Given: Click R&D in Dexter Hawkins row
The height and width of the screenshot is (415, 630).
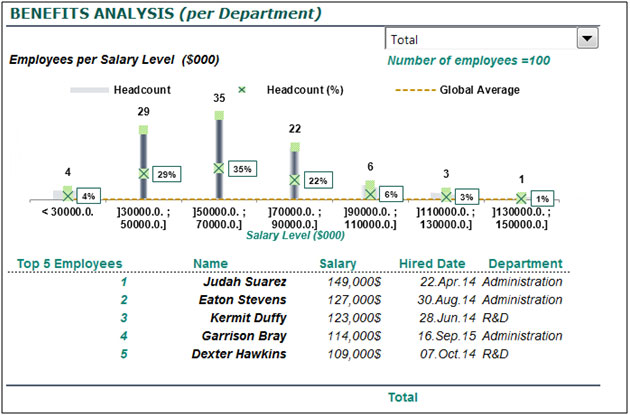Looking at the screenshot, I should [495, 354].
